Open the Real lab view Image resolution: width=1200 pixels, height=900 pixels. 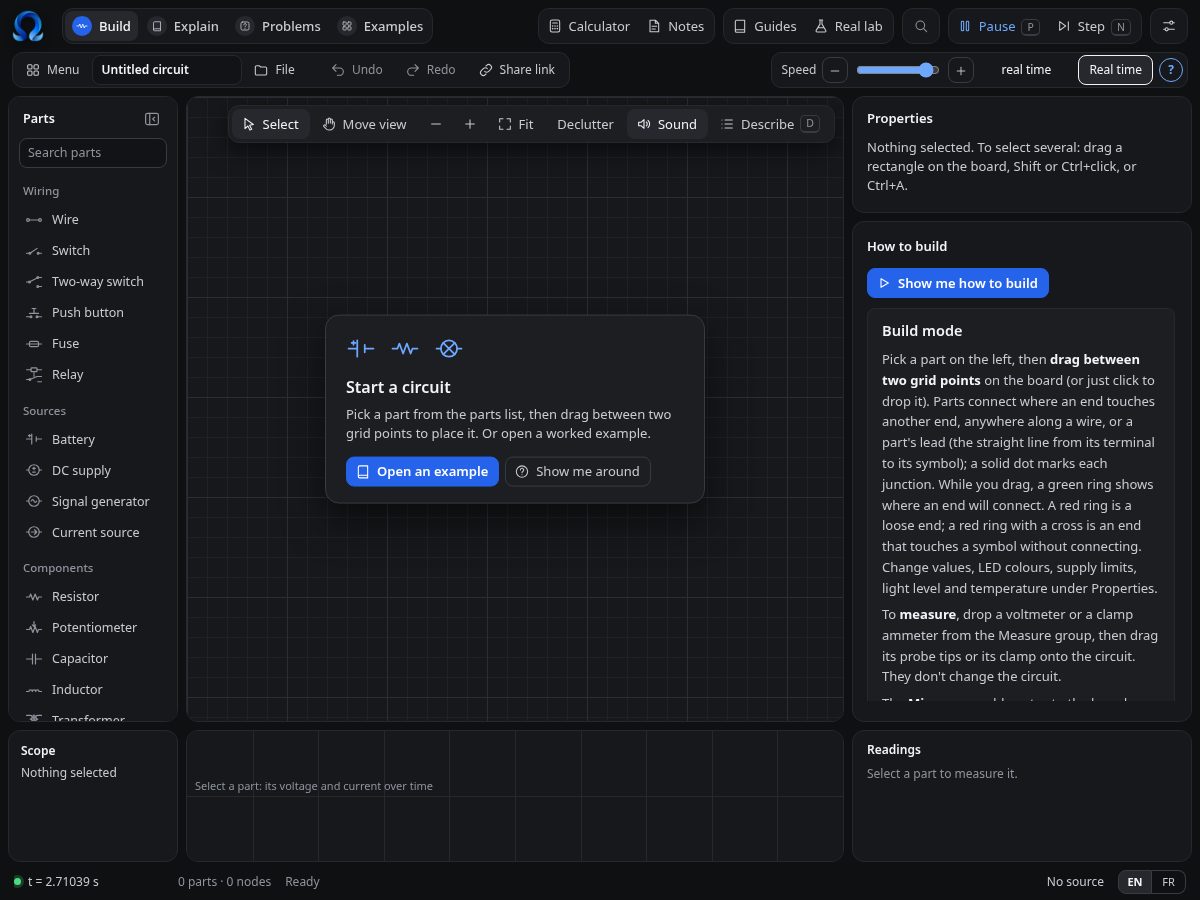click(849, 26)
